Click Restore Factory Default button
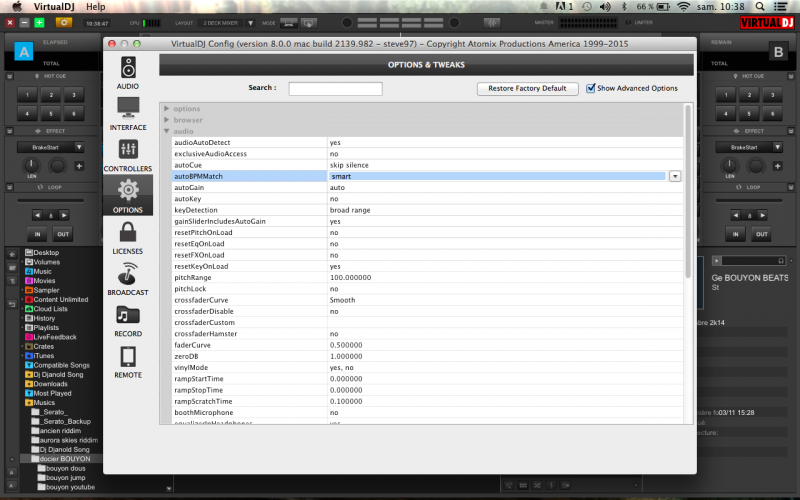This screenshot has width=800, height=500. pyautogui.click(x=527, y=88)
